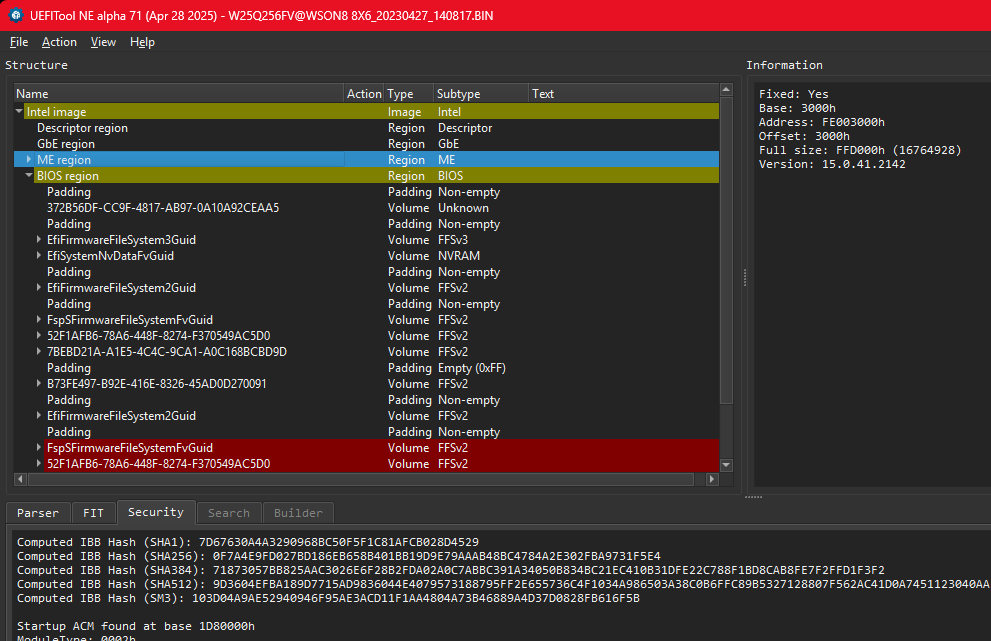Viewport: 991px width, 641px height.
Task: Click the 'Structure' panel label
Action: tap(36, 65)
